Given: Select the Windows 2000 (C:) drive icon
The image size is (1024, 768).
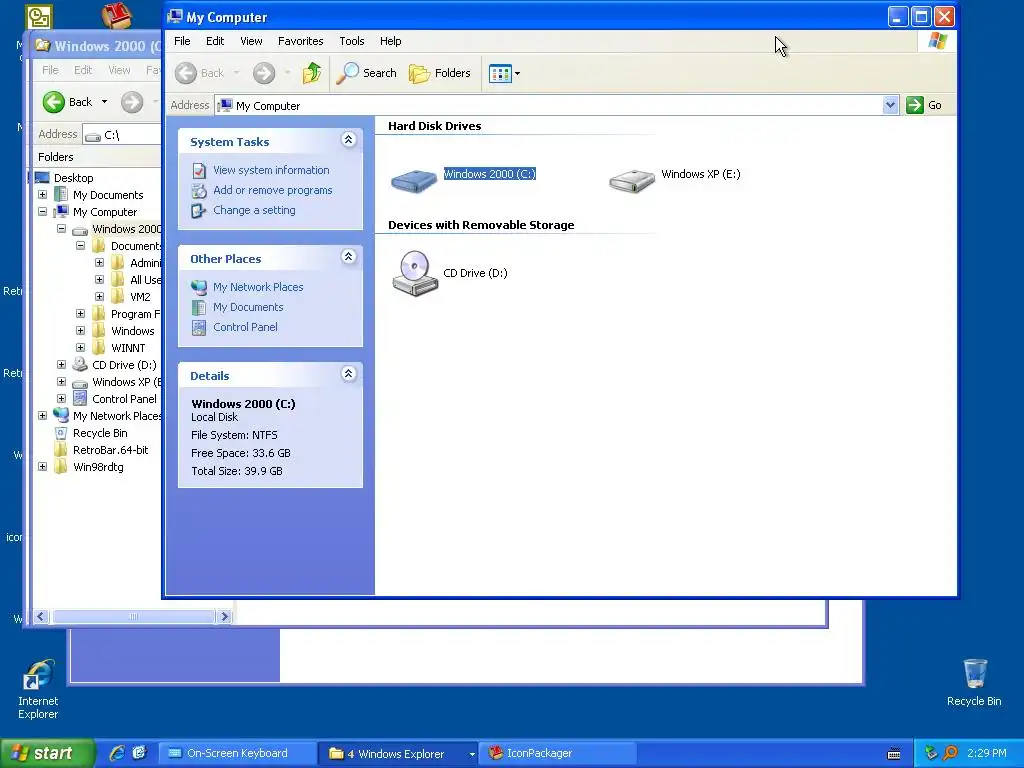Looking at the screenshot, I should coord(413,180).
